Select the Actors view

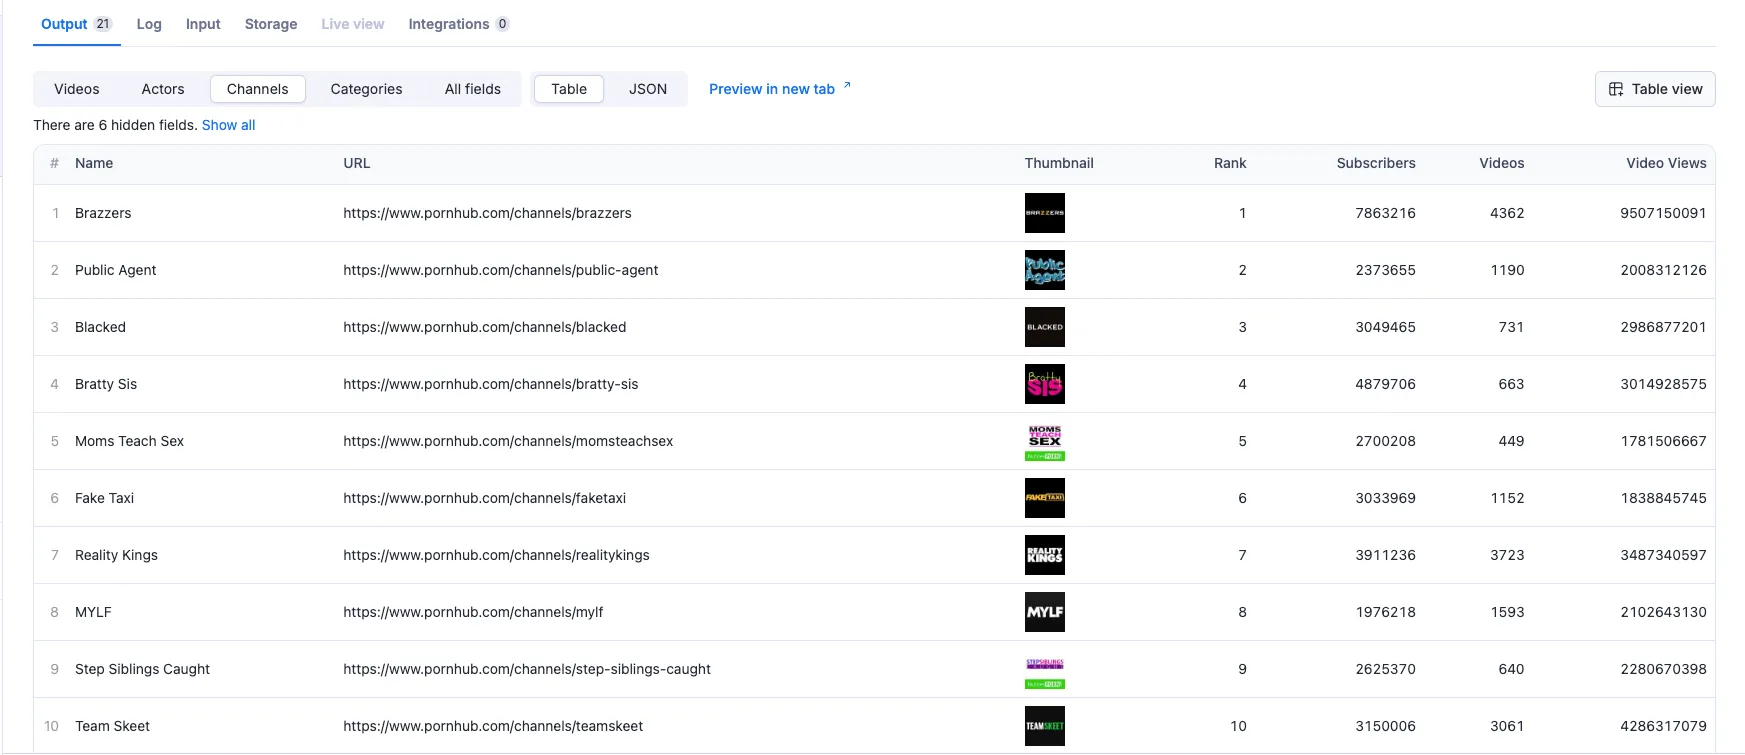163,89
